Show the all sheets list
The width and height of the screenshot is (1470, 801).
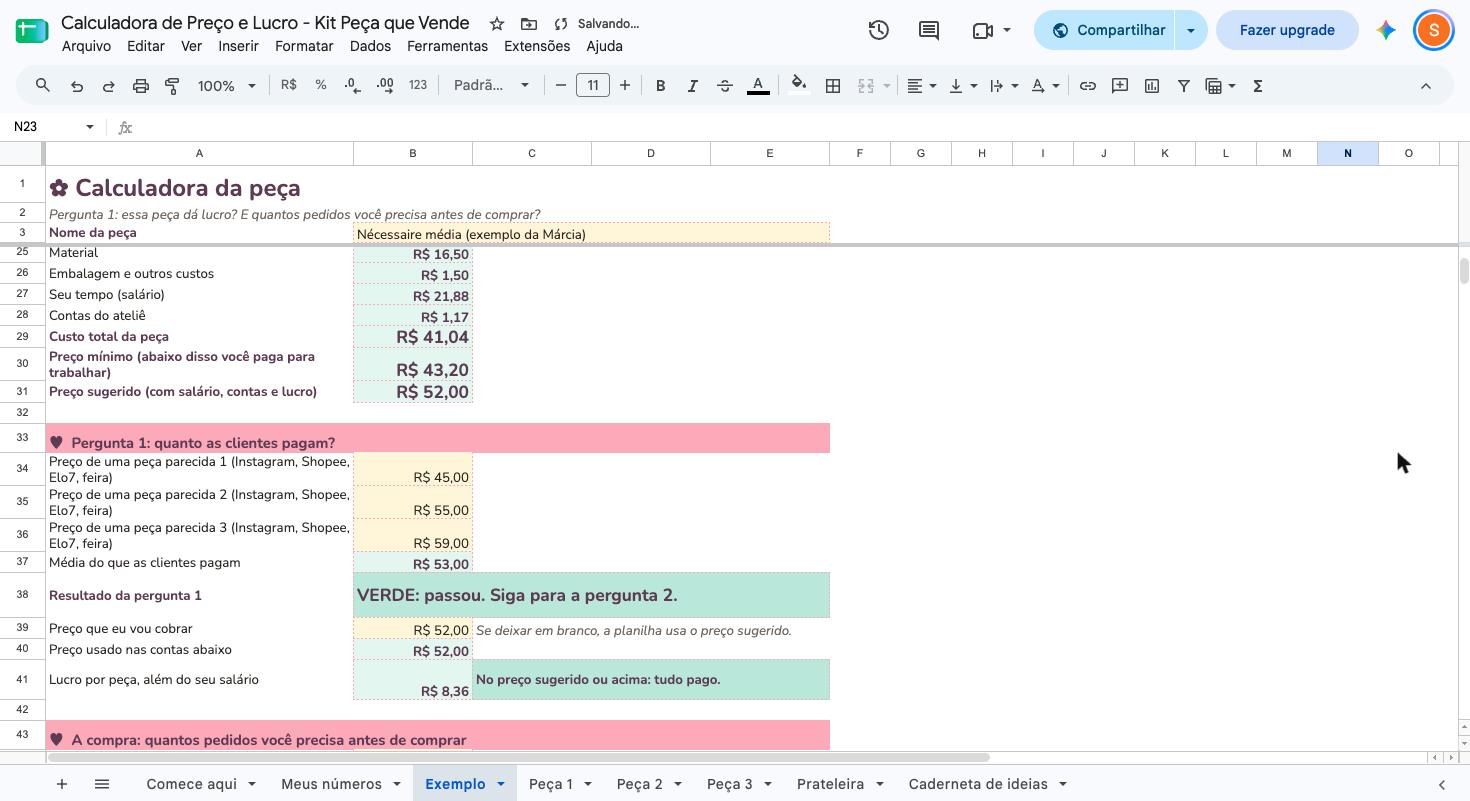pyautogui.click(x=102, y=784)
